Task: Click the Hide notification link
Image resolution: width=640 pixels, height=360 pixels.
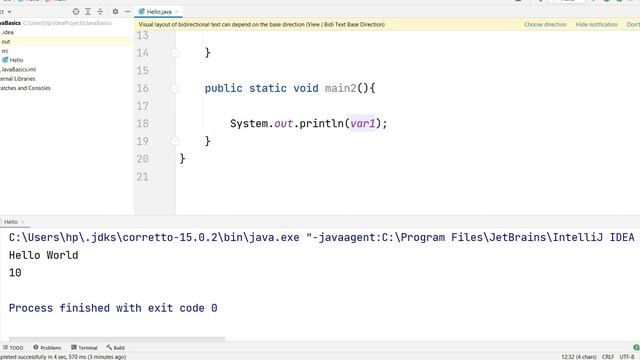Action: [x=596, y=24]
